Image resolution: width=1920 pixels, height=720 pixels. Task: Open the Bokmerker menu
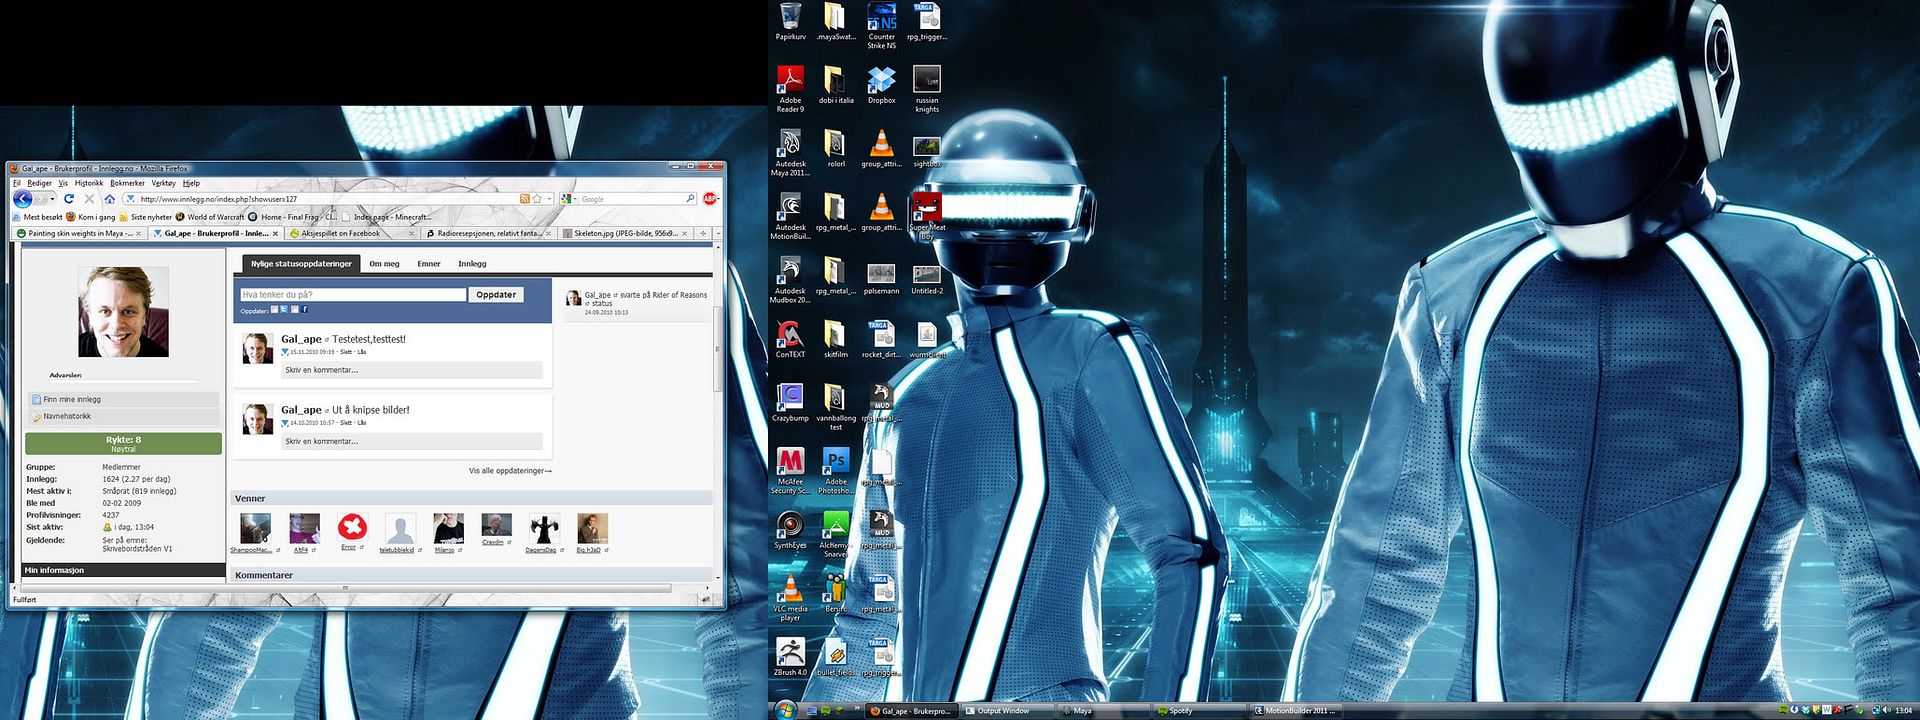[x=127, y=183]
